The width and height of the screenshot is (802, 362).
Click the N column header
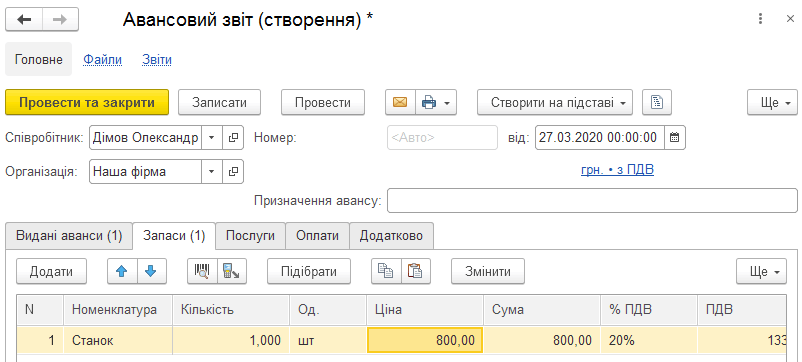coord(40,310)
